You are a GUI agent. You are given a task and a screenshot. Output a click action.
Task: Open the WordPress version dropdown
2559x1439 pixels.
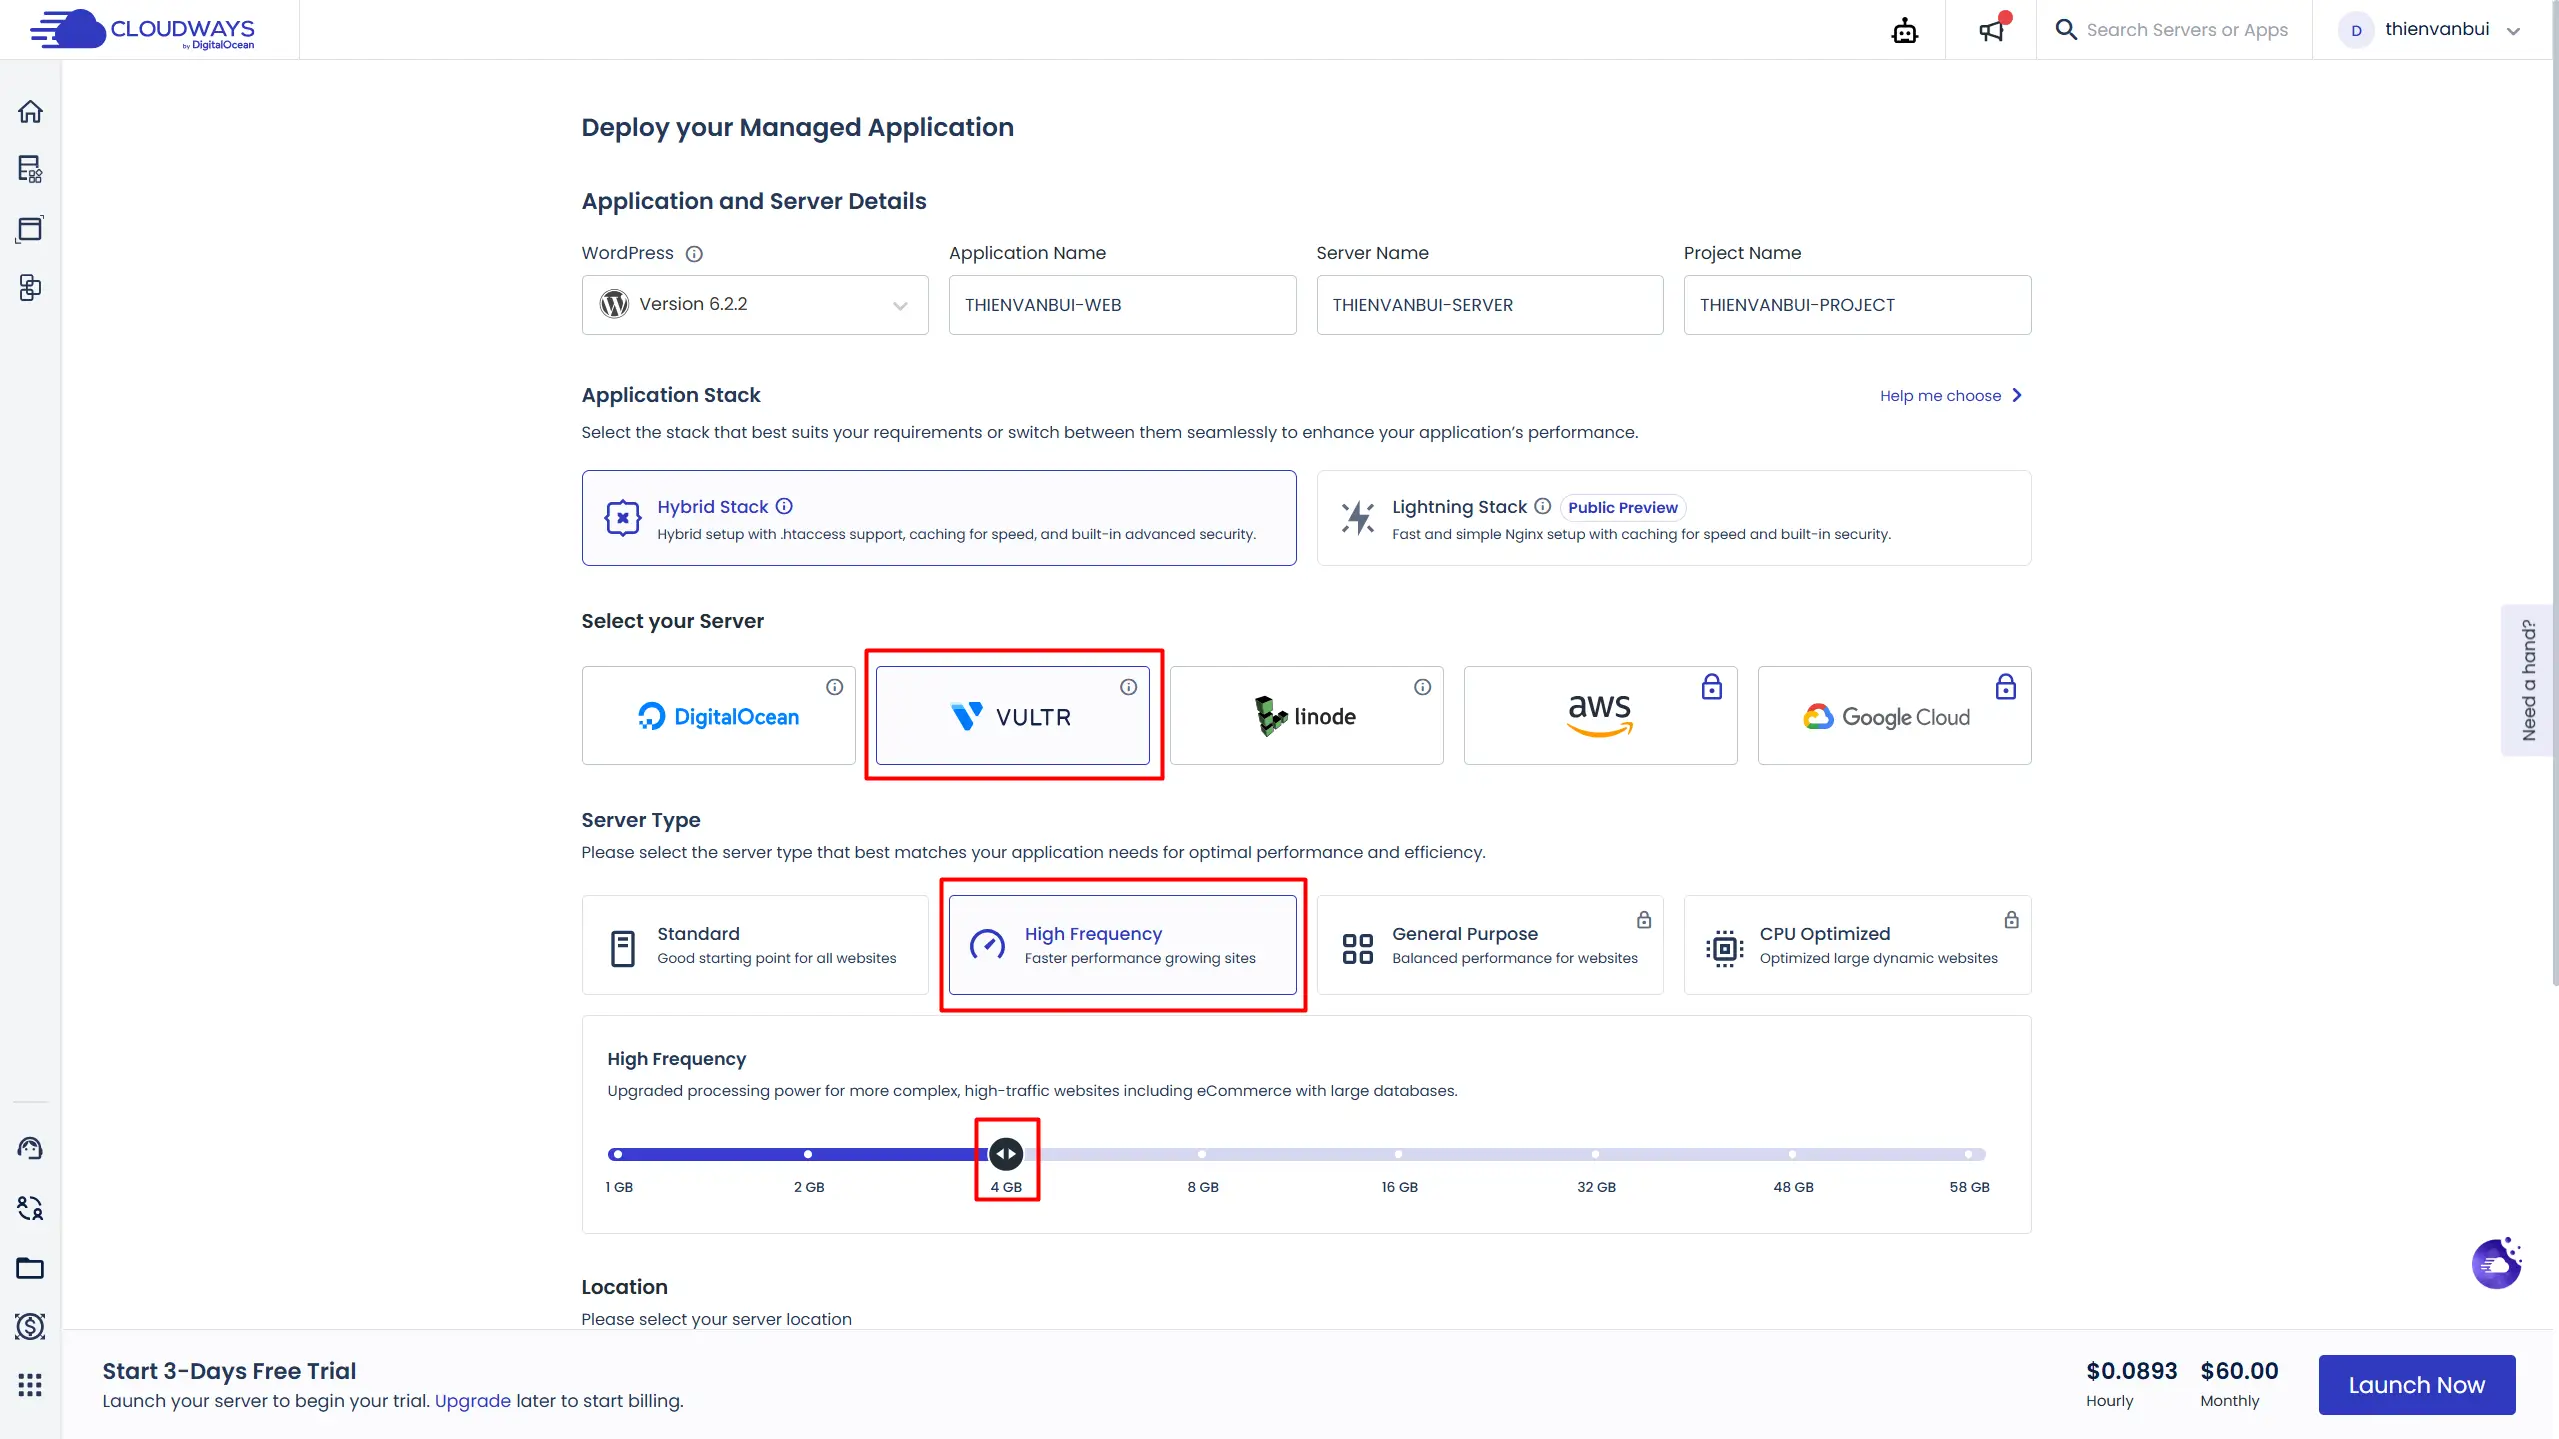[755, 305]
